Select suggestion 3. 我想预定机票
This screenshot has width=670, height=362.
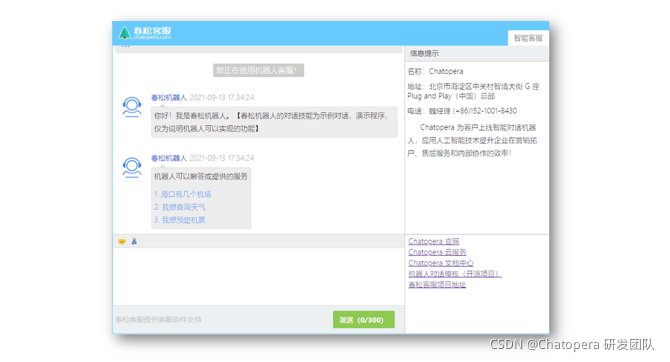click(179, 220)
